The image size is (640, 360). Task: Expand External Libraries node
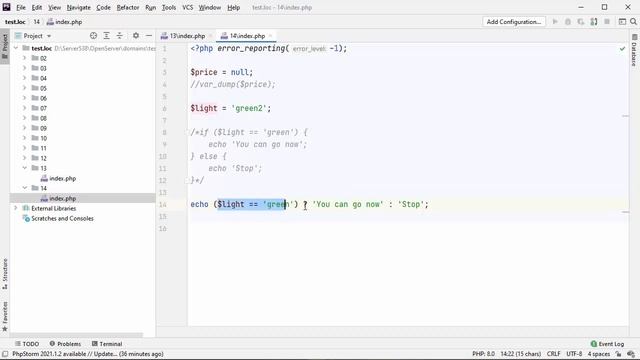[x=16, y=208]
